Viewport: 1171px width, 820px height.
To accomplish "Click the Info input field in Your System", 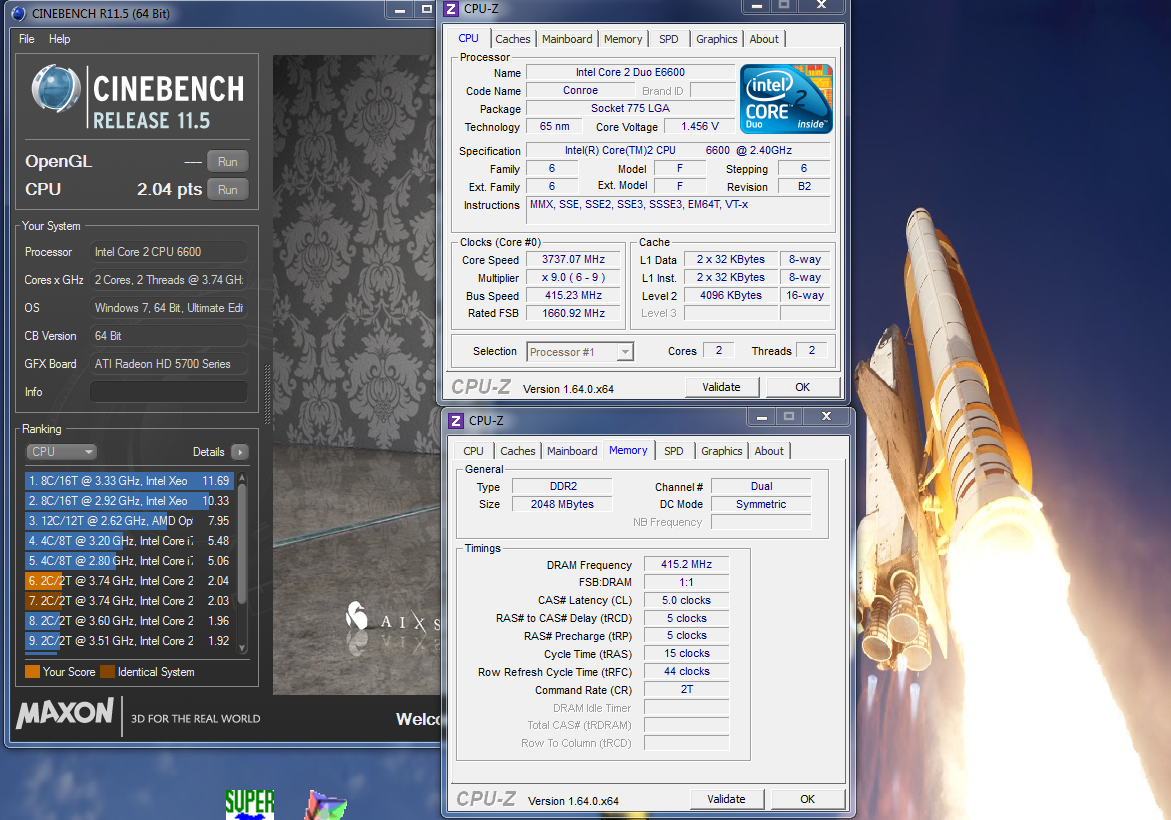I will [x=169, y=391].
